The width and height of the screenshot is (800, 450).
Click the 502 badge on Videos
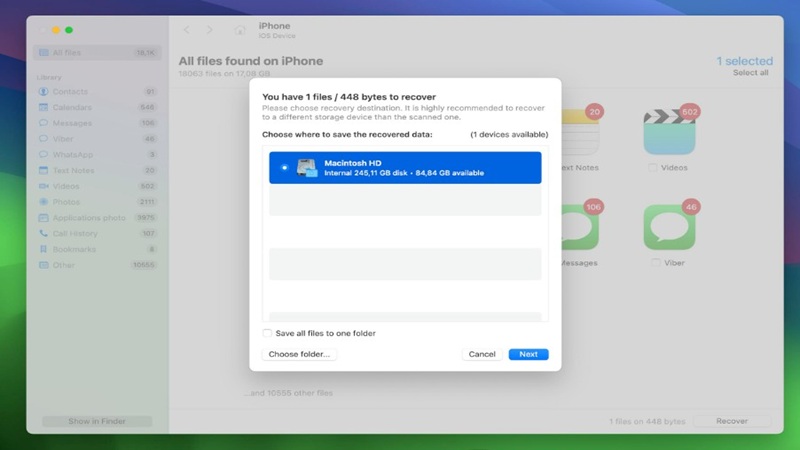(690, 112)
